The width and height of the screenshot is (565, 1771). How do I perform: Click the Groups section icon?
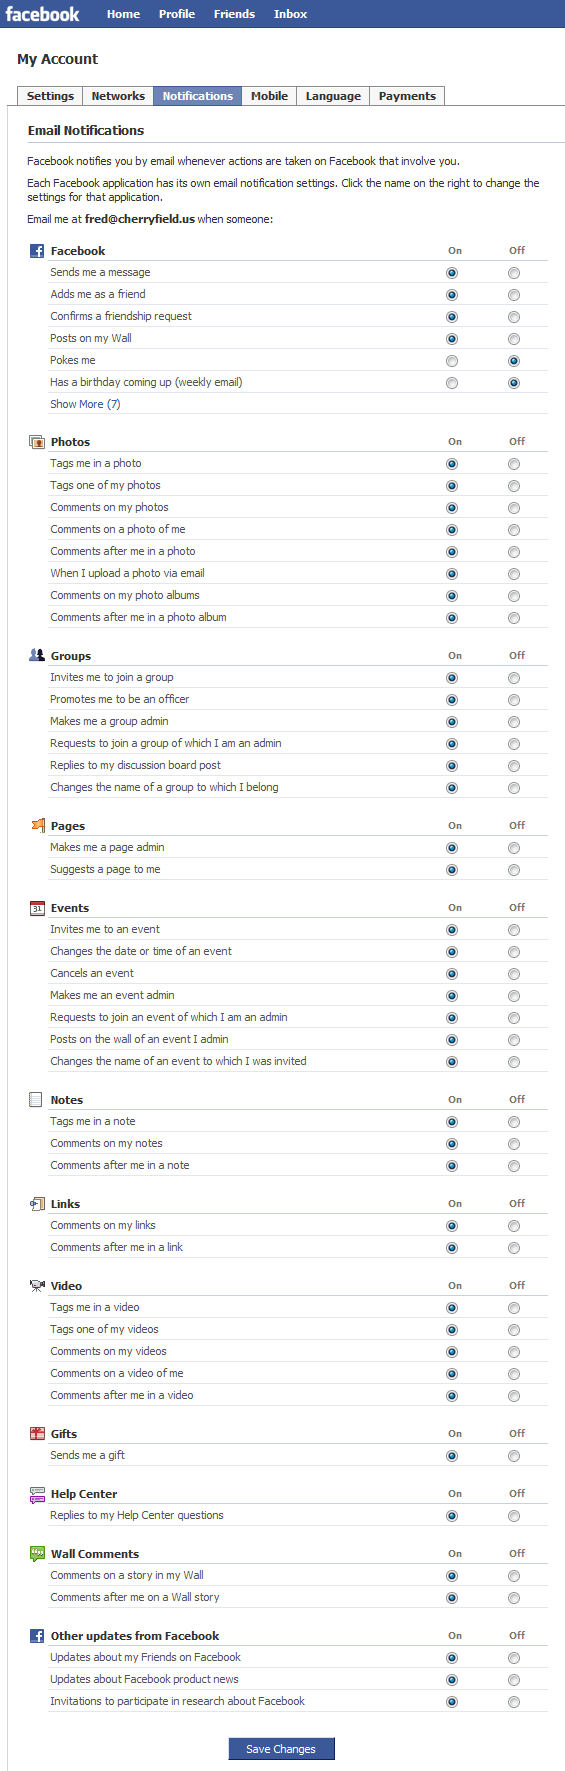point(37,655)
